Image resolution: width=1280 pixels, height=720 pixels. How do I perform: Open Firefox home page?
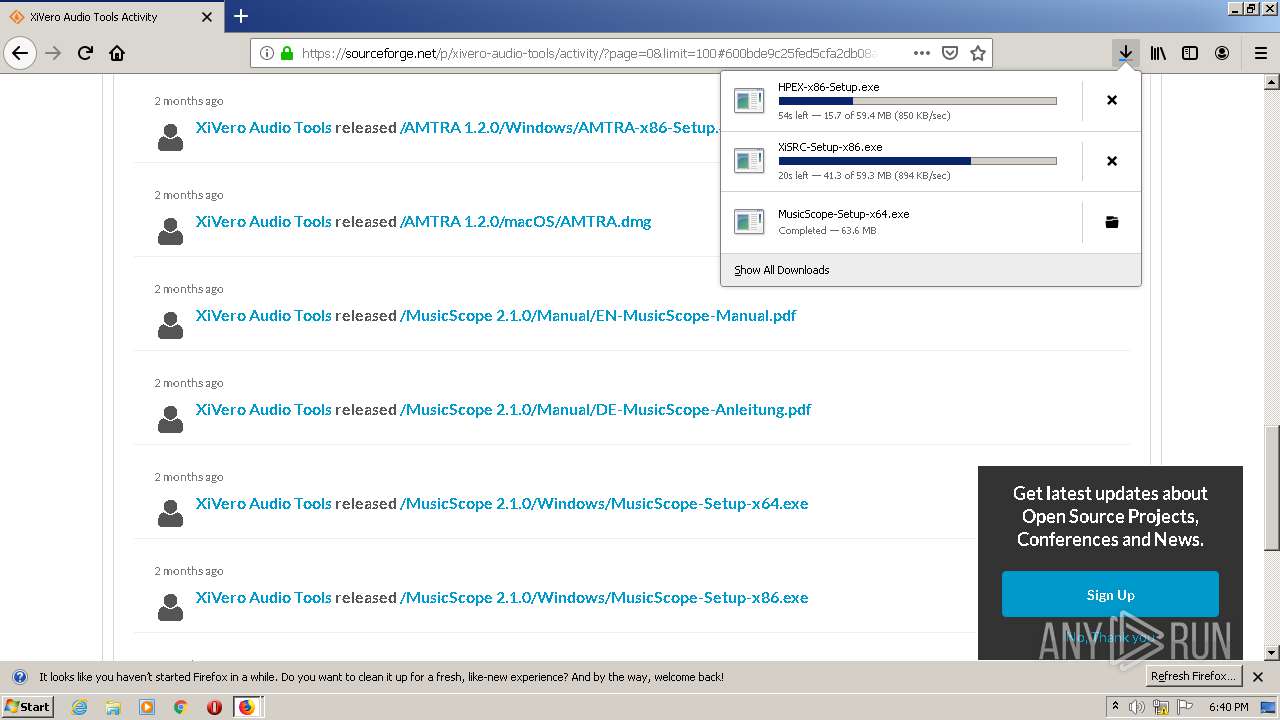[x=117, y=53]
